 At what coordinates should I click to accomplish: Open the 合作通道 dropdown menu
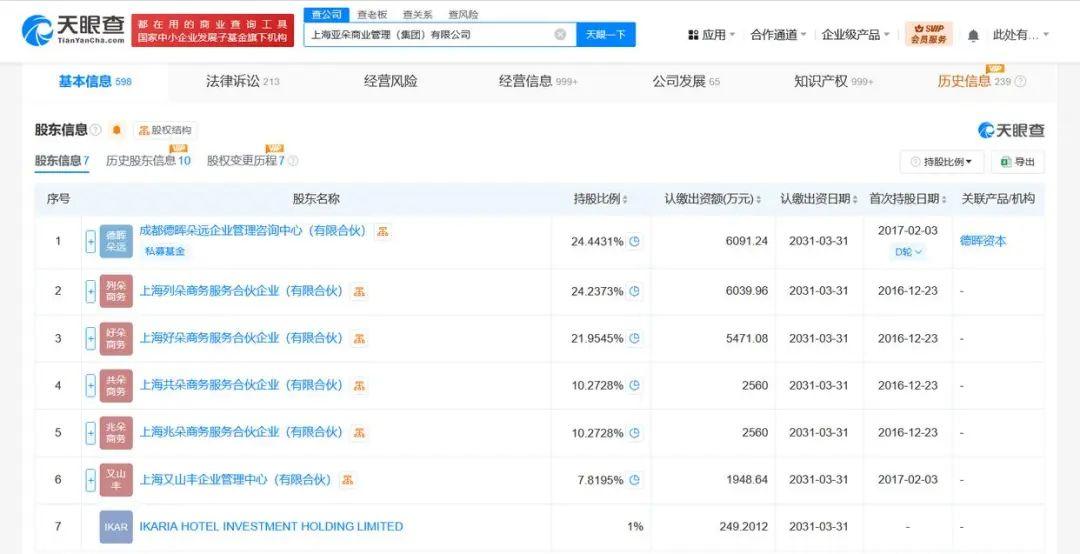[778, 34]
